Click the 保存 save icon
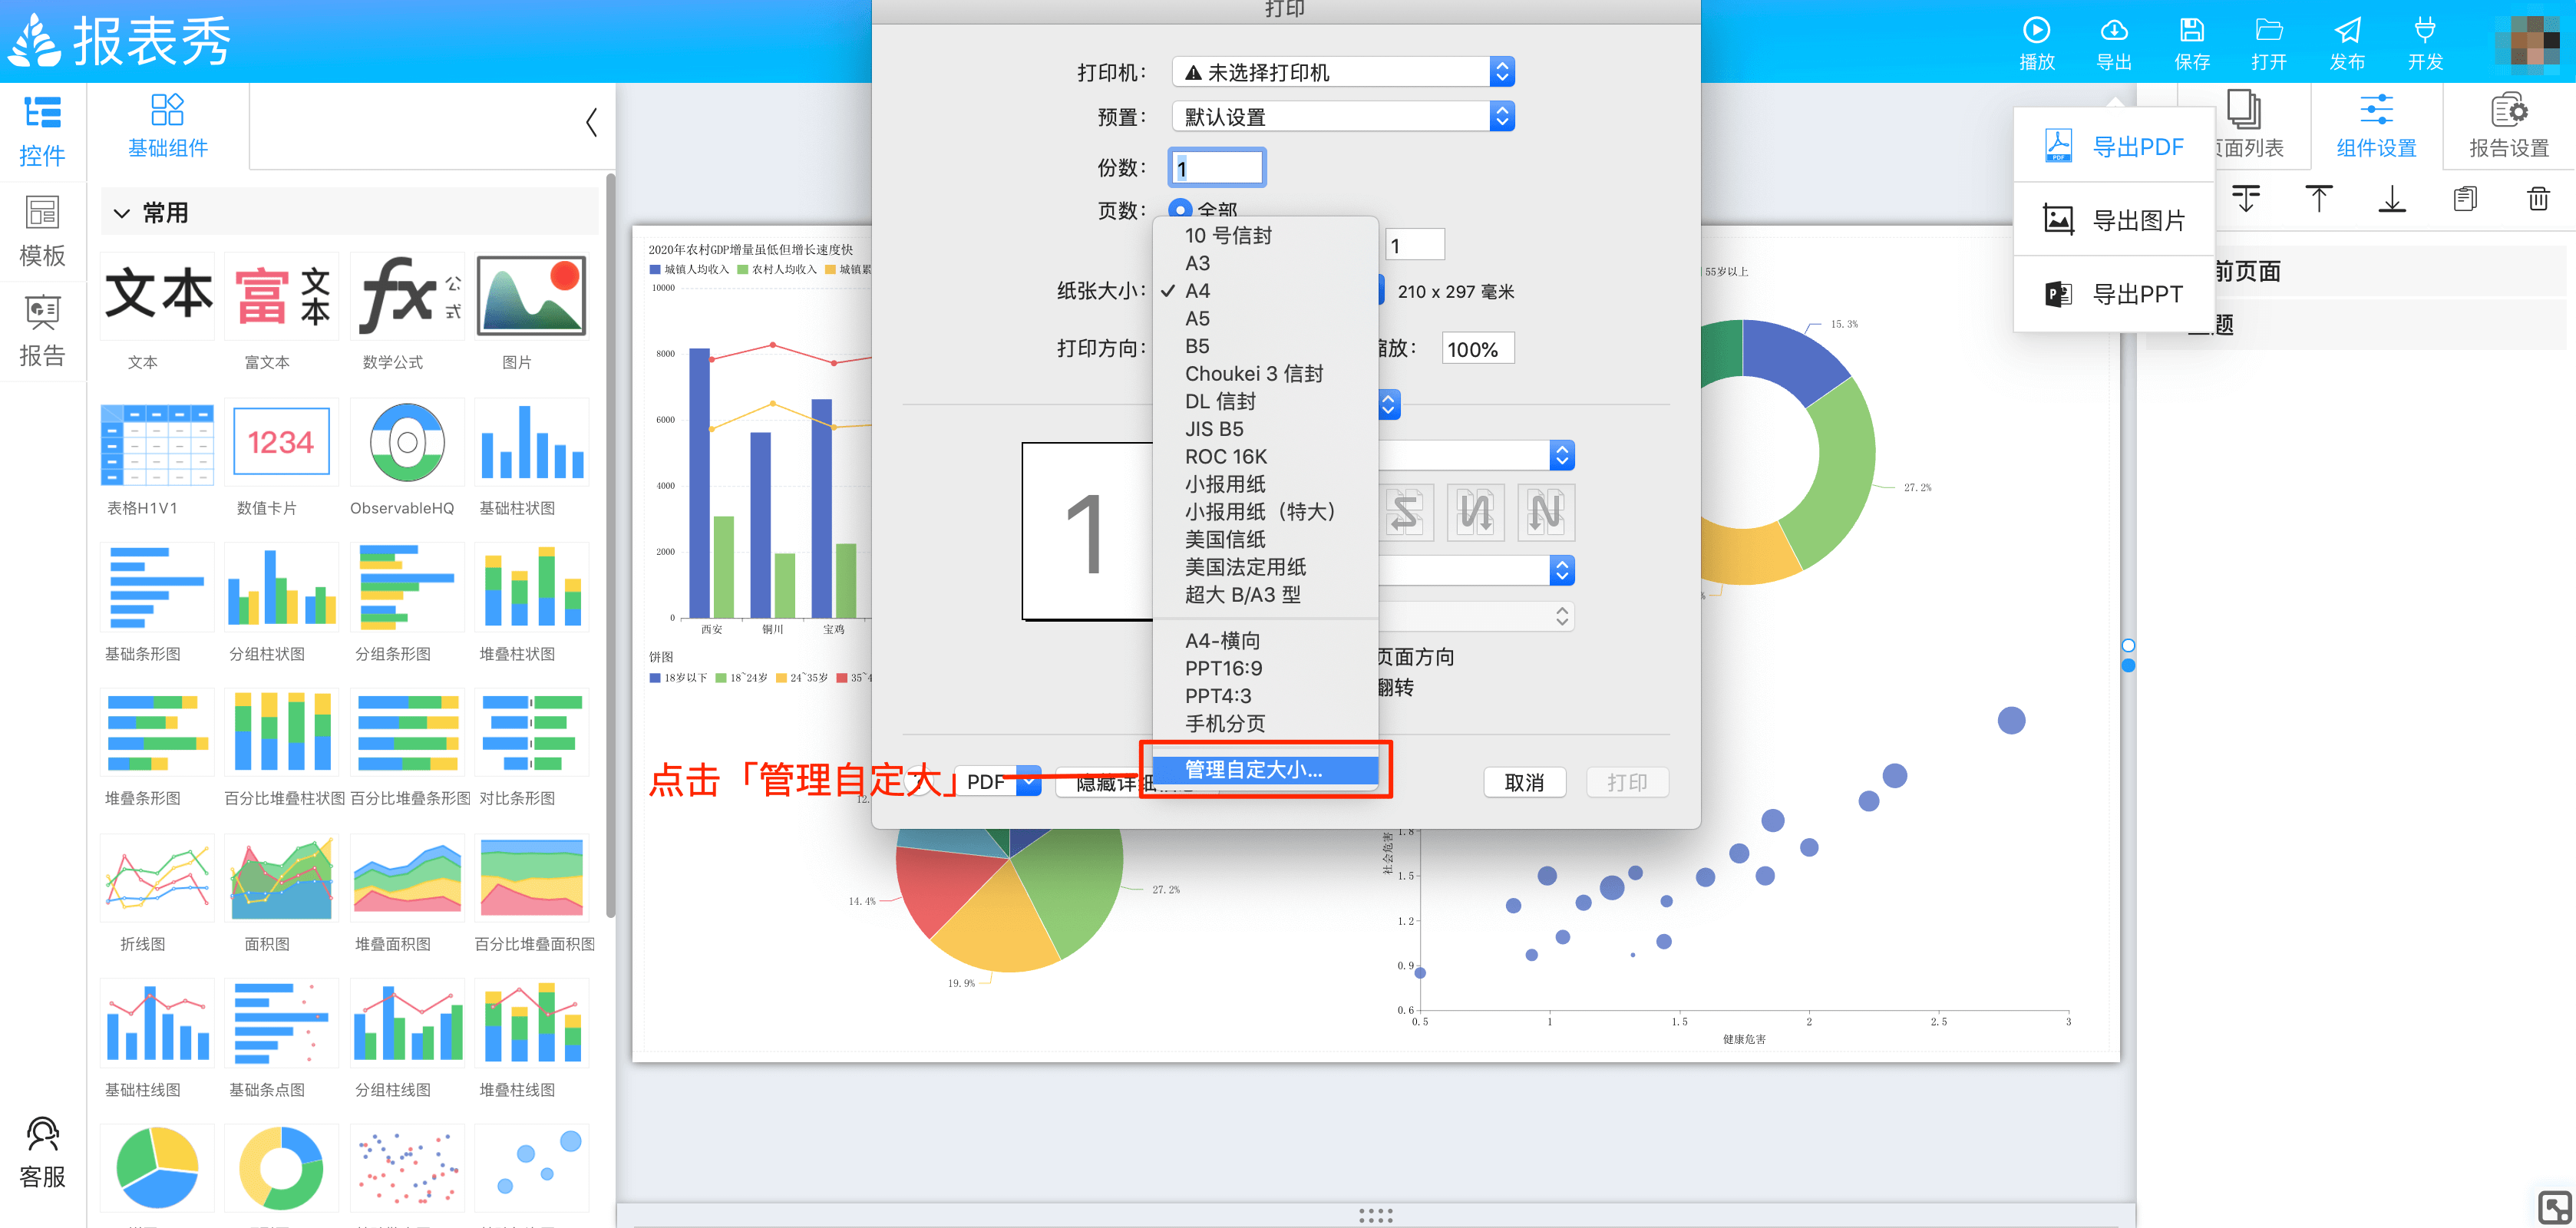The width and height of the screenshot is (2576, 1228). point(2191,30)
